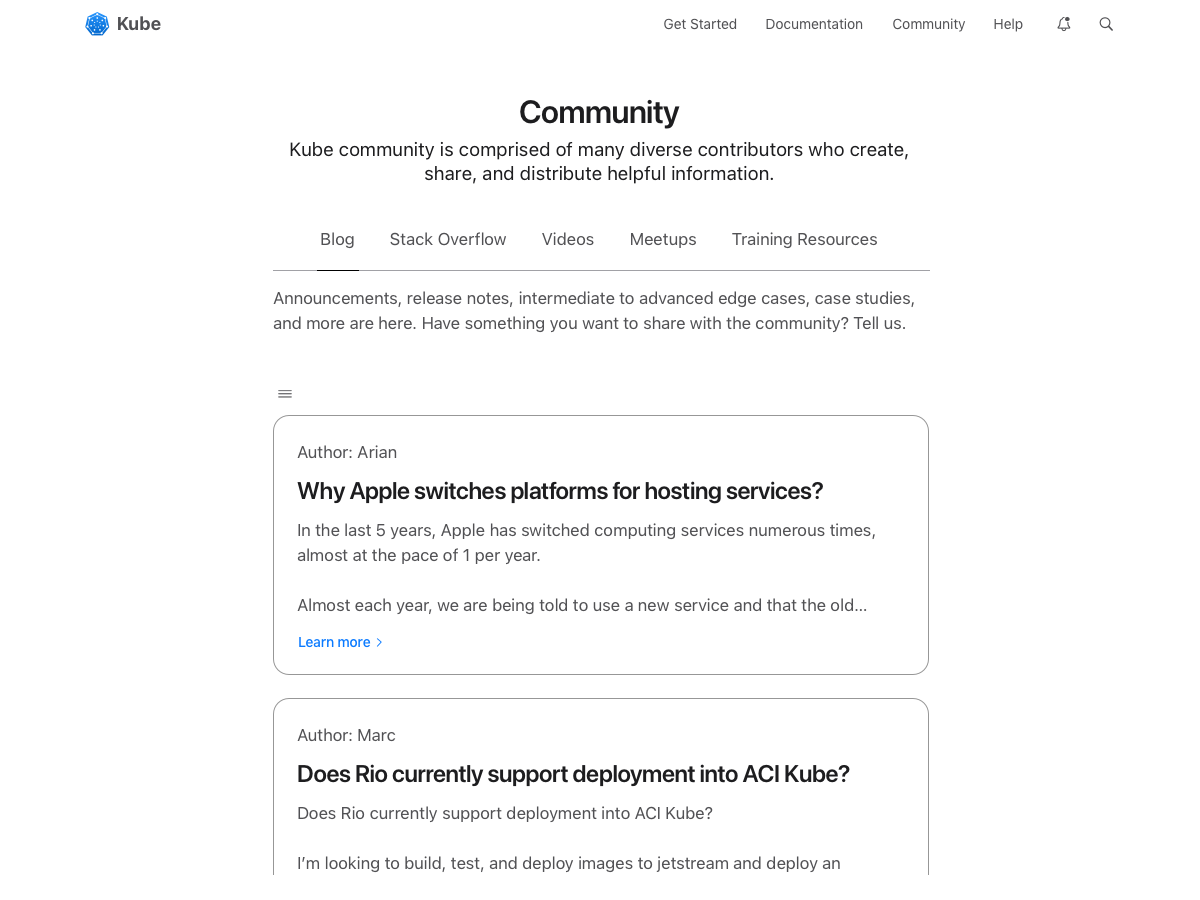Open search with the magnifier icon
The height and width of the screenshot is (900, 1200).
(x=1106, y=24)
